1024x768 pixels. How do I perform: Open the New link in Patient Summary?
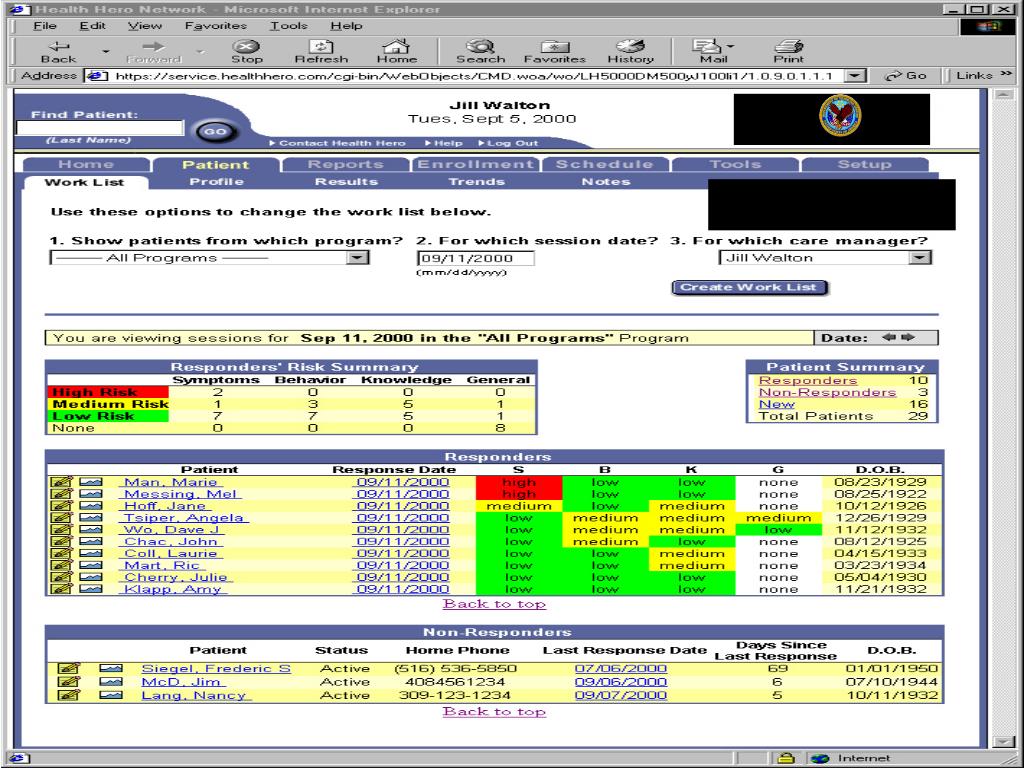pos(776,404)
